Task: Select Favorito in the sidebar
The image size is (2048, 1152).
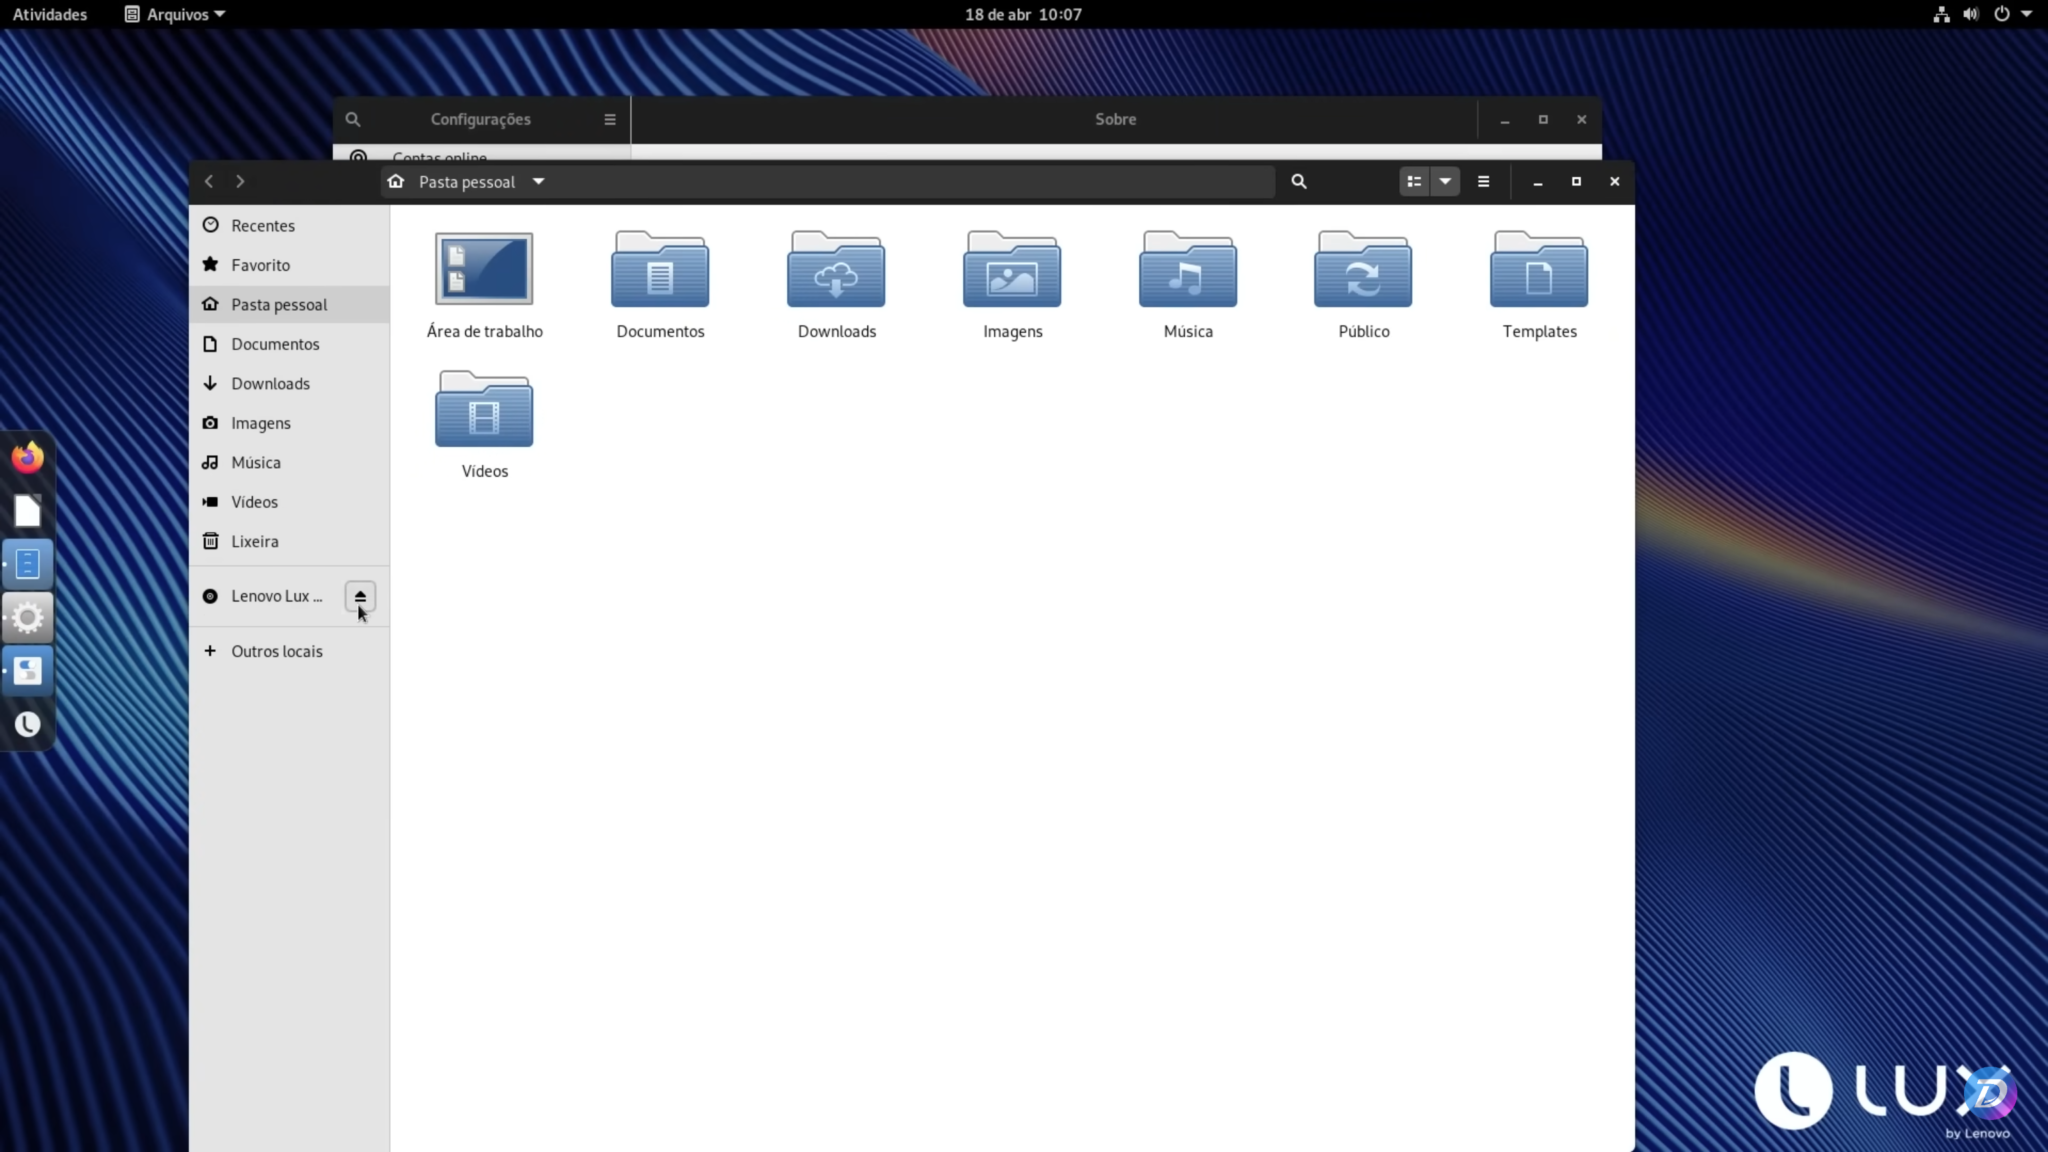Action: (260, 265)
